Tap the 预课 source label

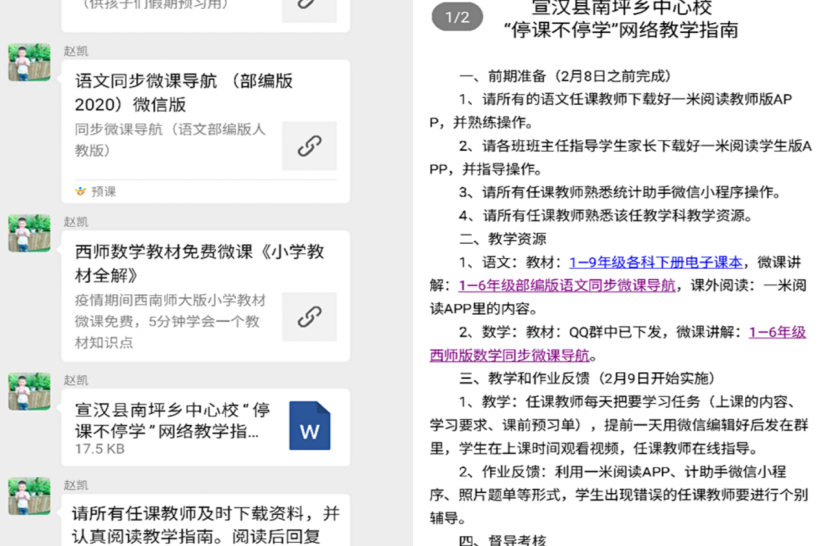pos(103,191)
